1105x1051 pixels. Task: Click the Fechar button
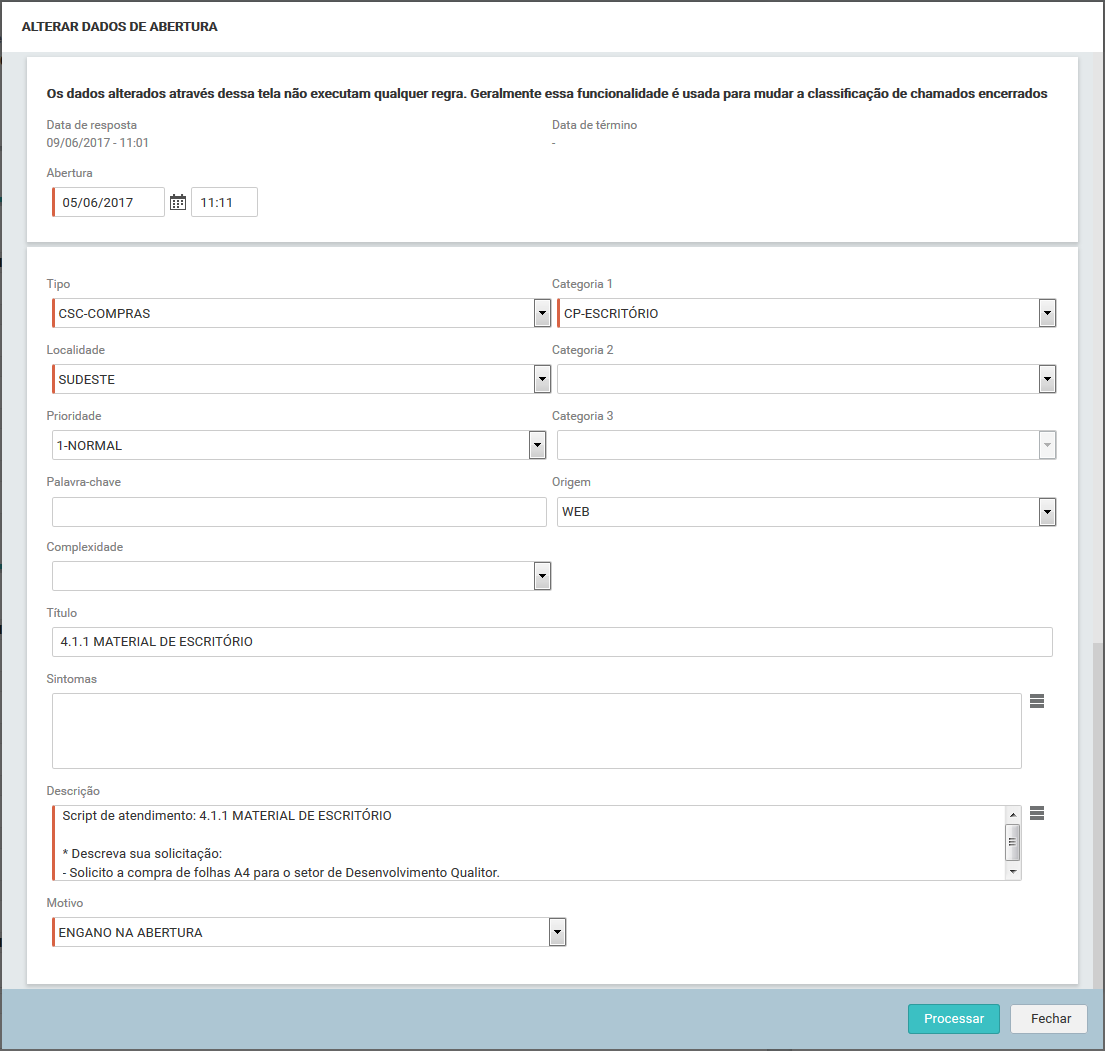click(1049, 1019)
